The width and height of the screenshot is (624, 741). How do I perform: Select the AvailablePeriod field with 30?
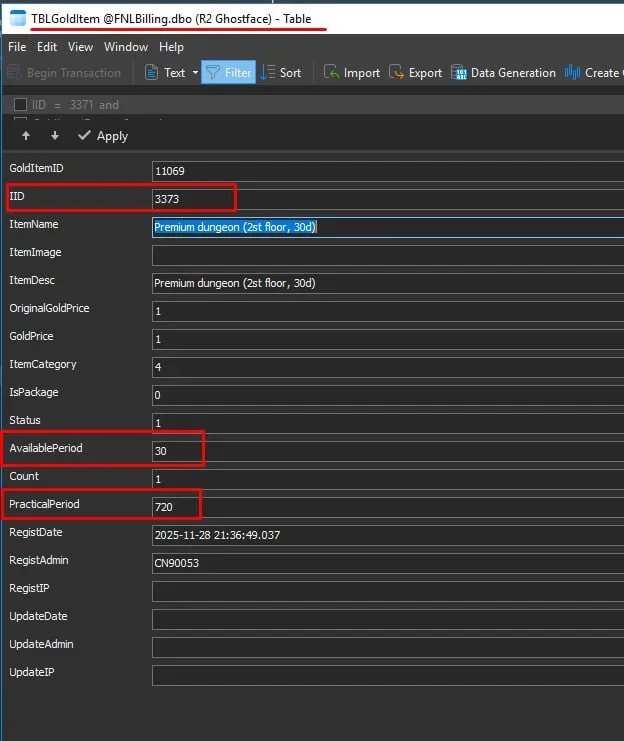coord(175,451)
